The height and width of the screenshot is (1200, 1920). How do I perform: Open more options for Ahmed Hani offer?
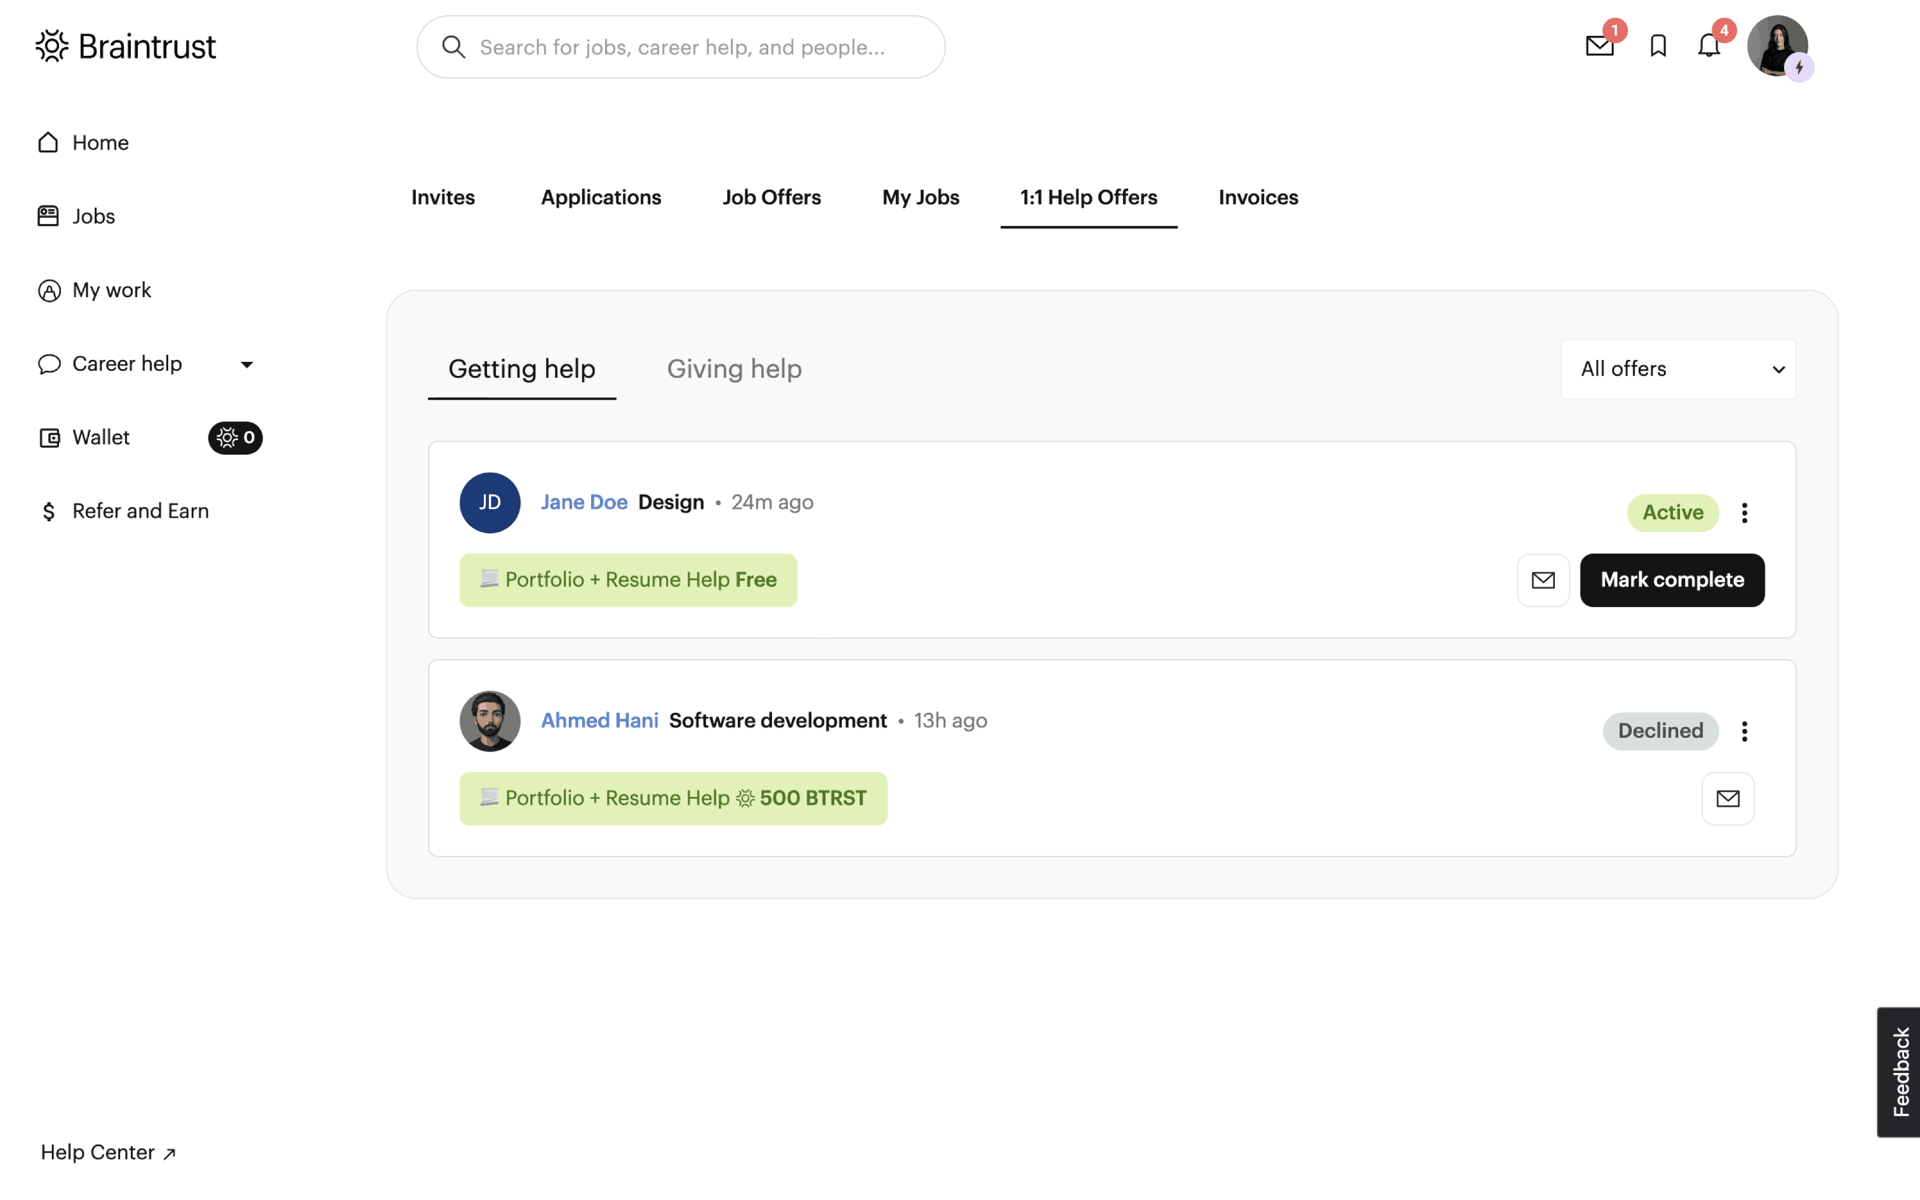pyautogui.click(x=1744, y=731)
